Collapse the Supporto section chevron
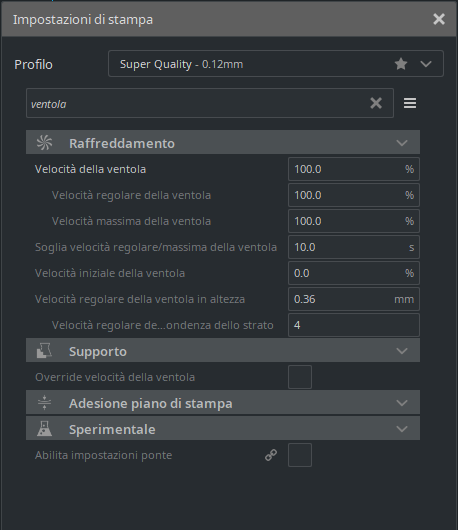Image resolution: width=458 pixels, height=530 pixels. point(402,351)
